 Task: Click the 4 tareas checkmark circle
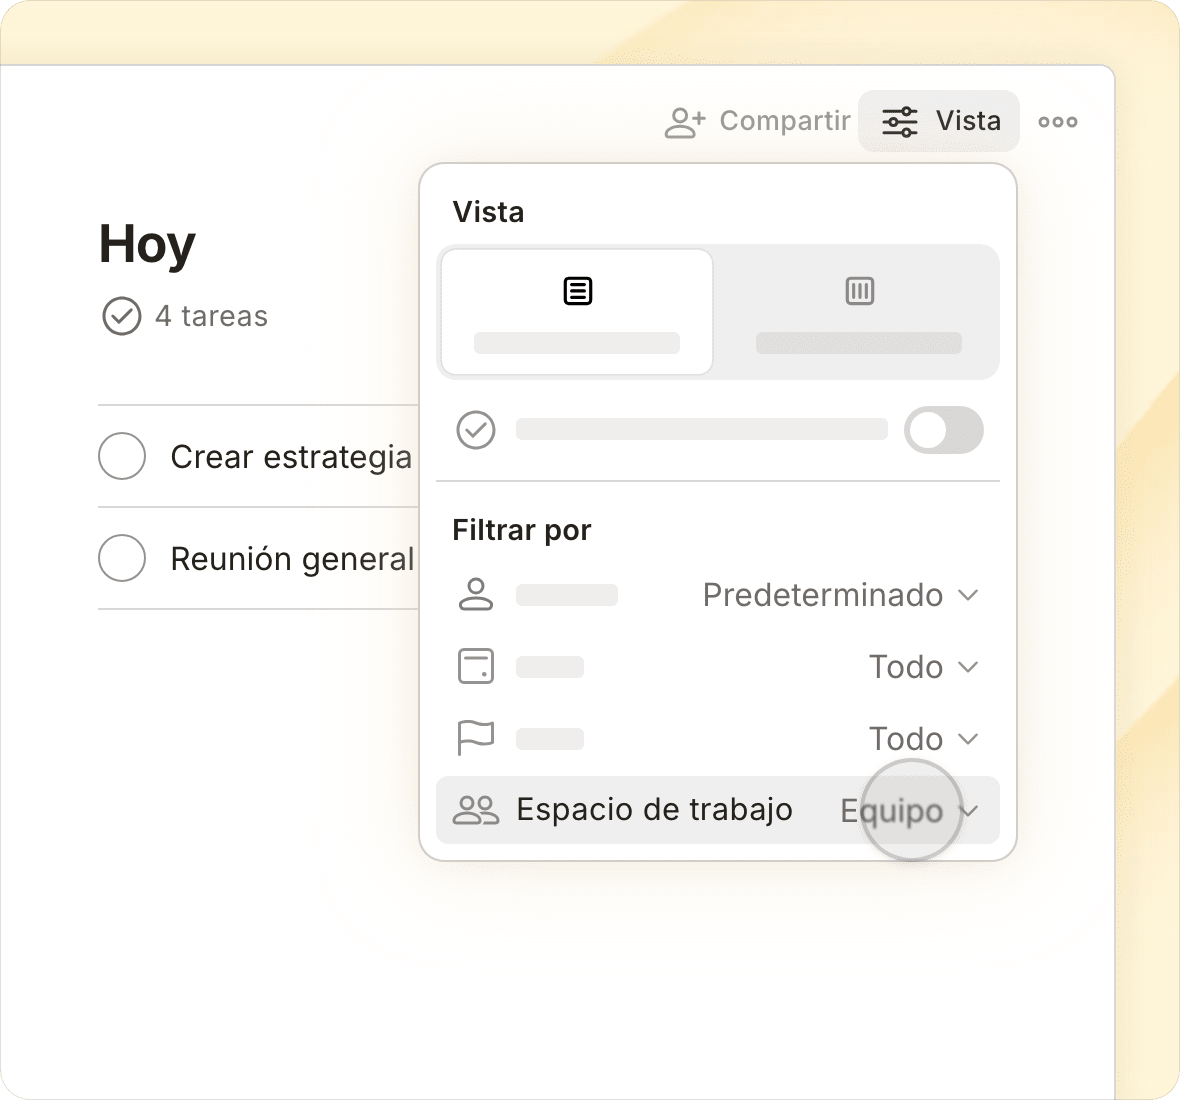121,316
